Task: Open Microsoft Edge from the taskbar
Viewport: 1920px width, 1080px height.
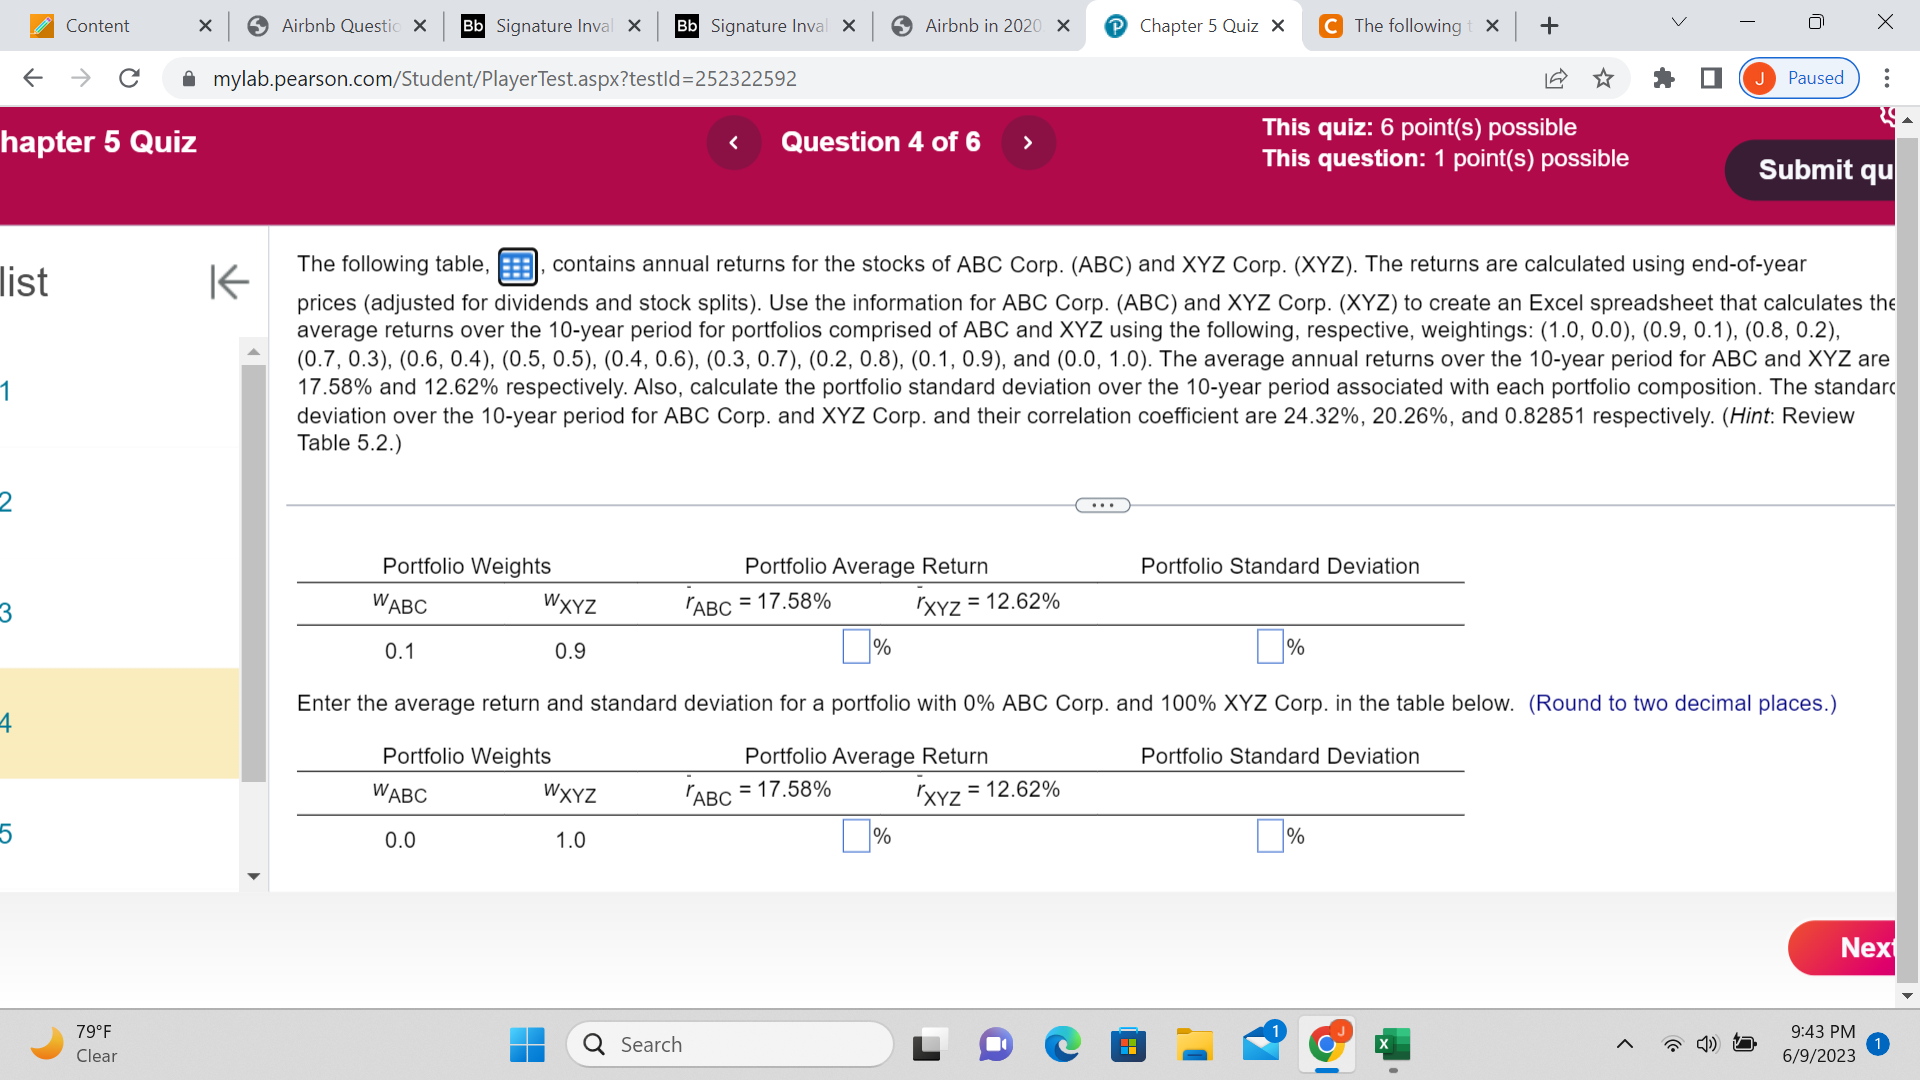Action: point(1062,1044)
